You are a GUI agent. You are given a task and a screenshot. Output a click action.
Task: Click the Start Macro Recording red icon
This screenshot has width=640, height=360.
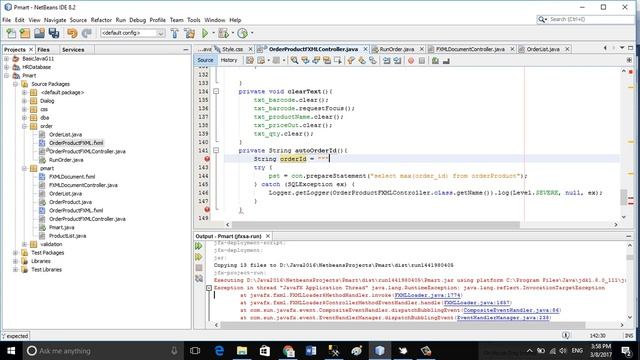411,60
